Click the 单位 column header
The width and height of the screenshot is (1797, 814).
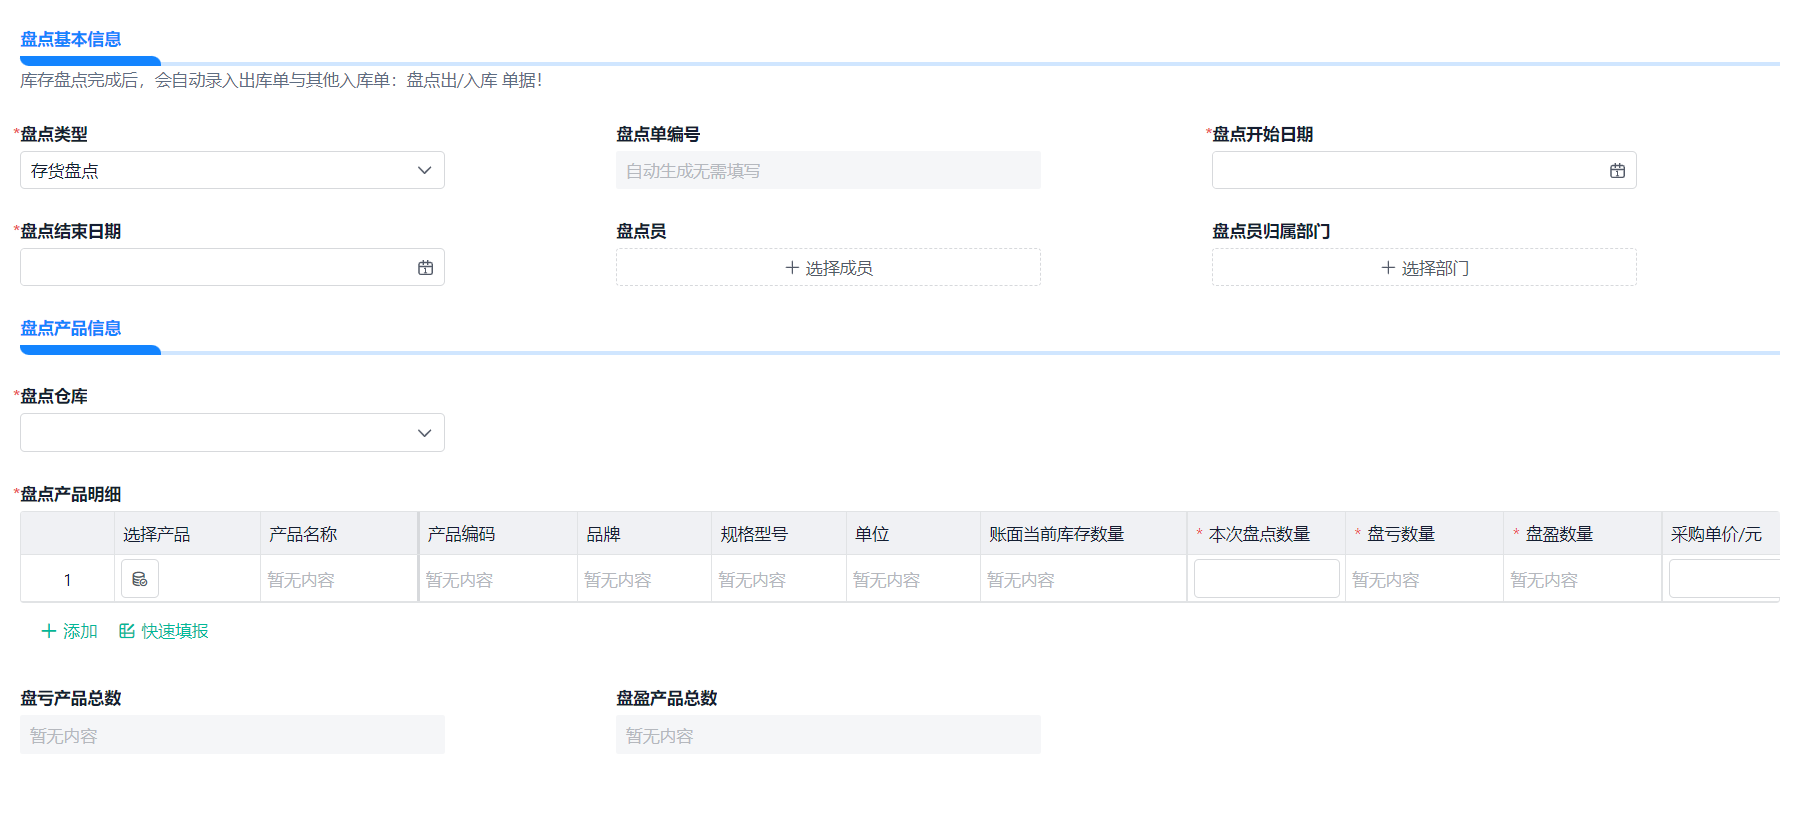tap(913, 534)
